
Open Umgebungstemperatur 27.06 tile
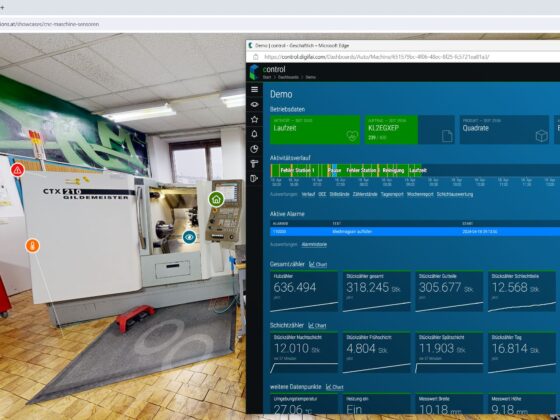coord(304,404)
